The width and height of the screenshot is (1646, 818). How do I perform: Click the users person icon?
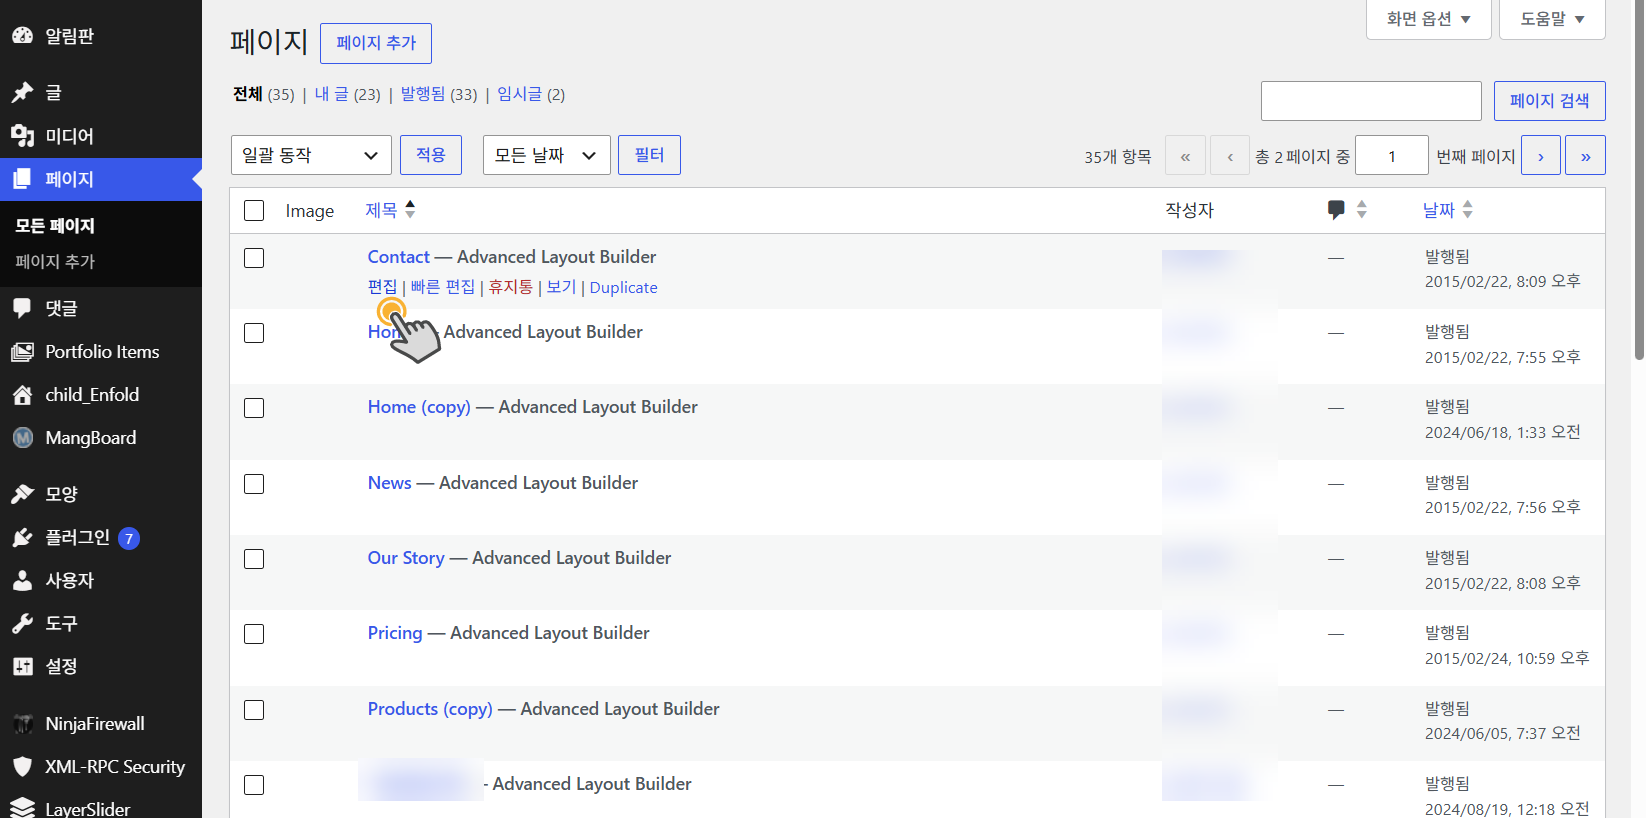pos(22,580)
